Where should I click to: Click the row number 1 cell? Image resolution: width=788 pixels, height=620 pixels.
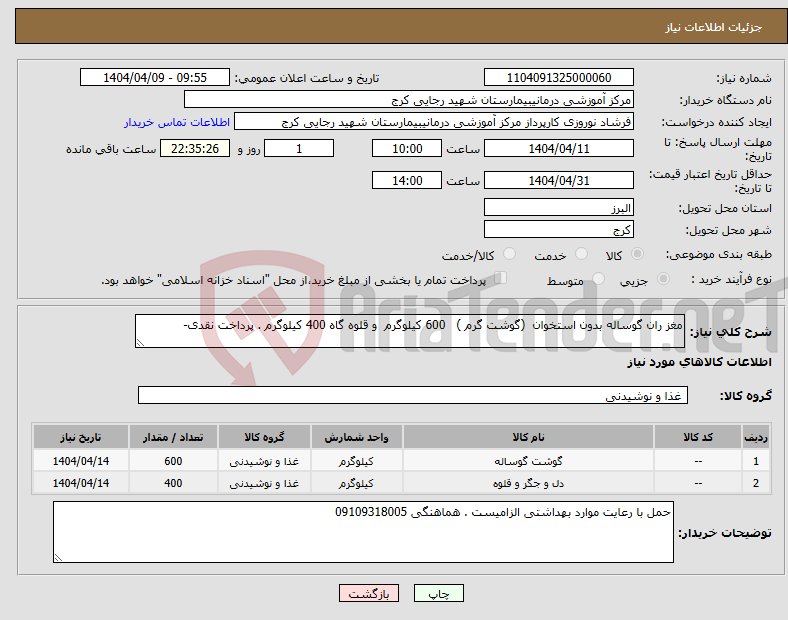(756, 461)
